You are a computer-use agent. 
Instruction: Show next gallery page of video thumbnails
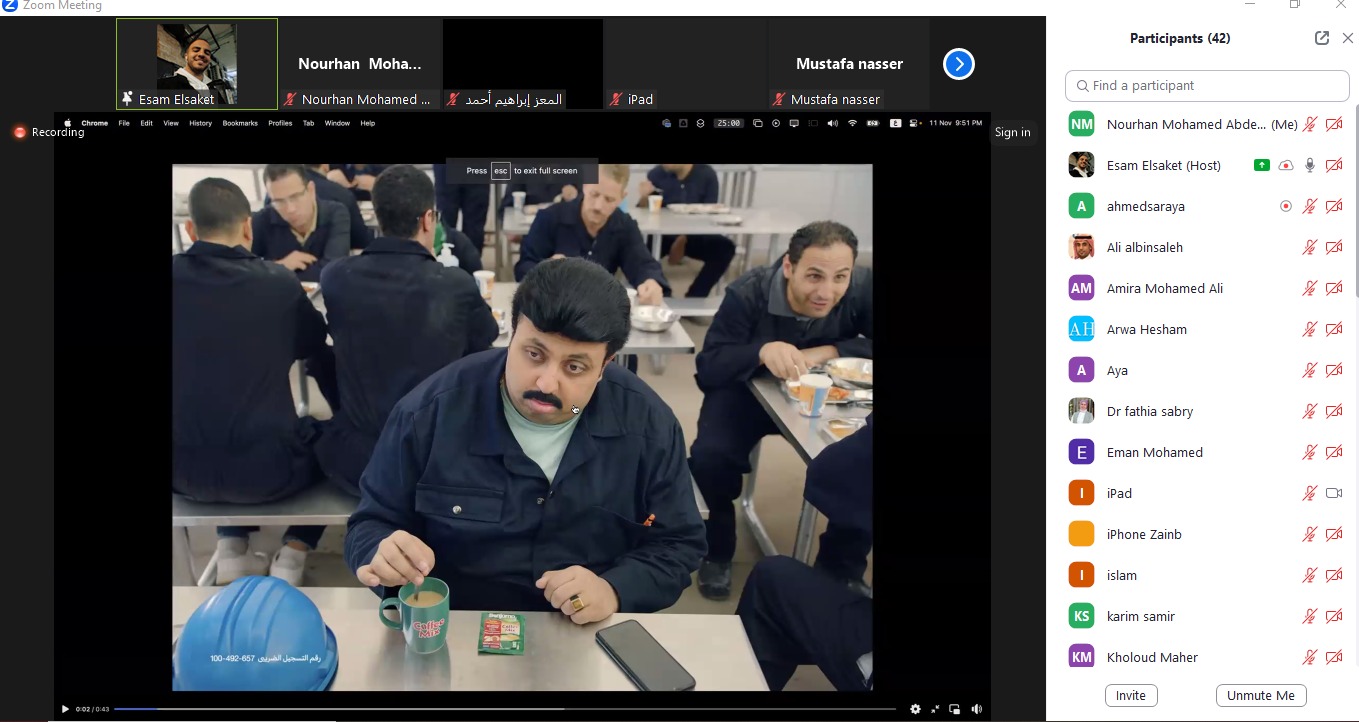tap(958, 64)
